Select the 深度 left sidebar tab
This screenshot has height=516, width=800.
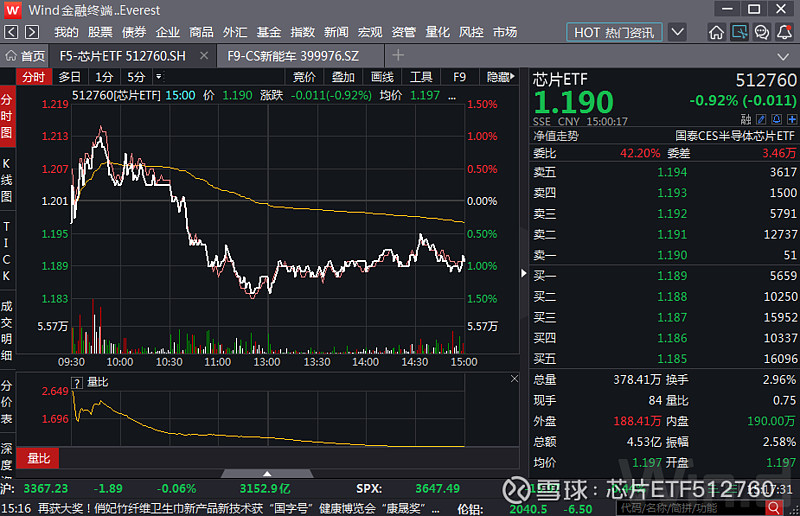click(x=7, y=457)
